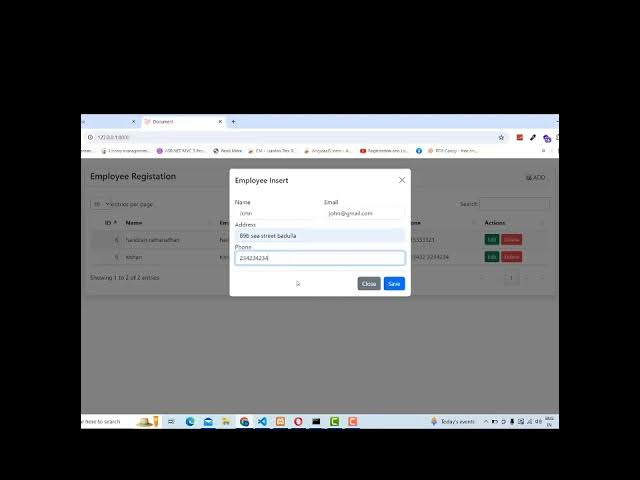Click the browser address bar
This screenshot has width=640, height=480.
(x=290, y=137)
